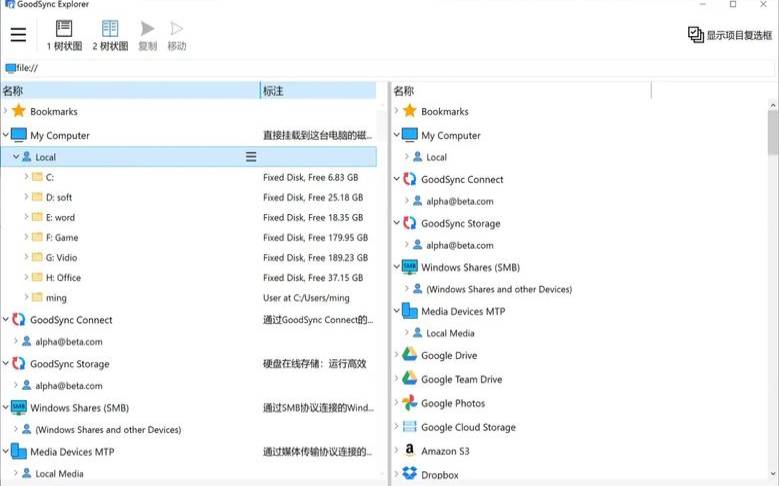Click My Computer icon in right pane
The image size is (779, 486).
pos(410,135)
